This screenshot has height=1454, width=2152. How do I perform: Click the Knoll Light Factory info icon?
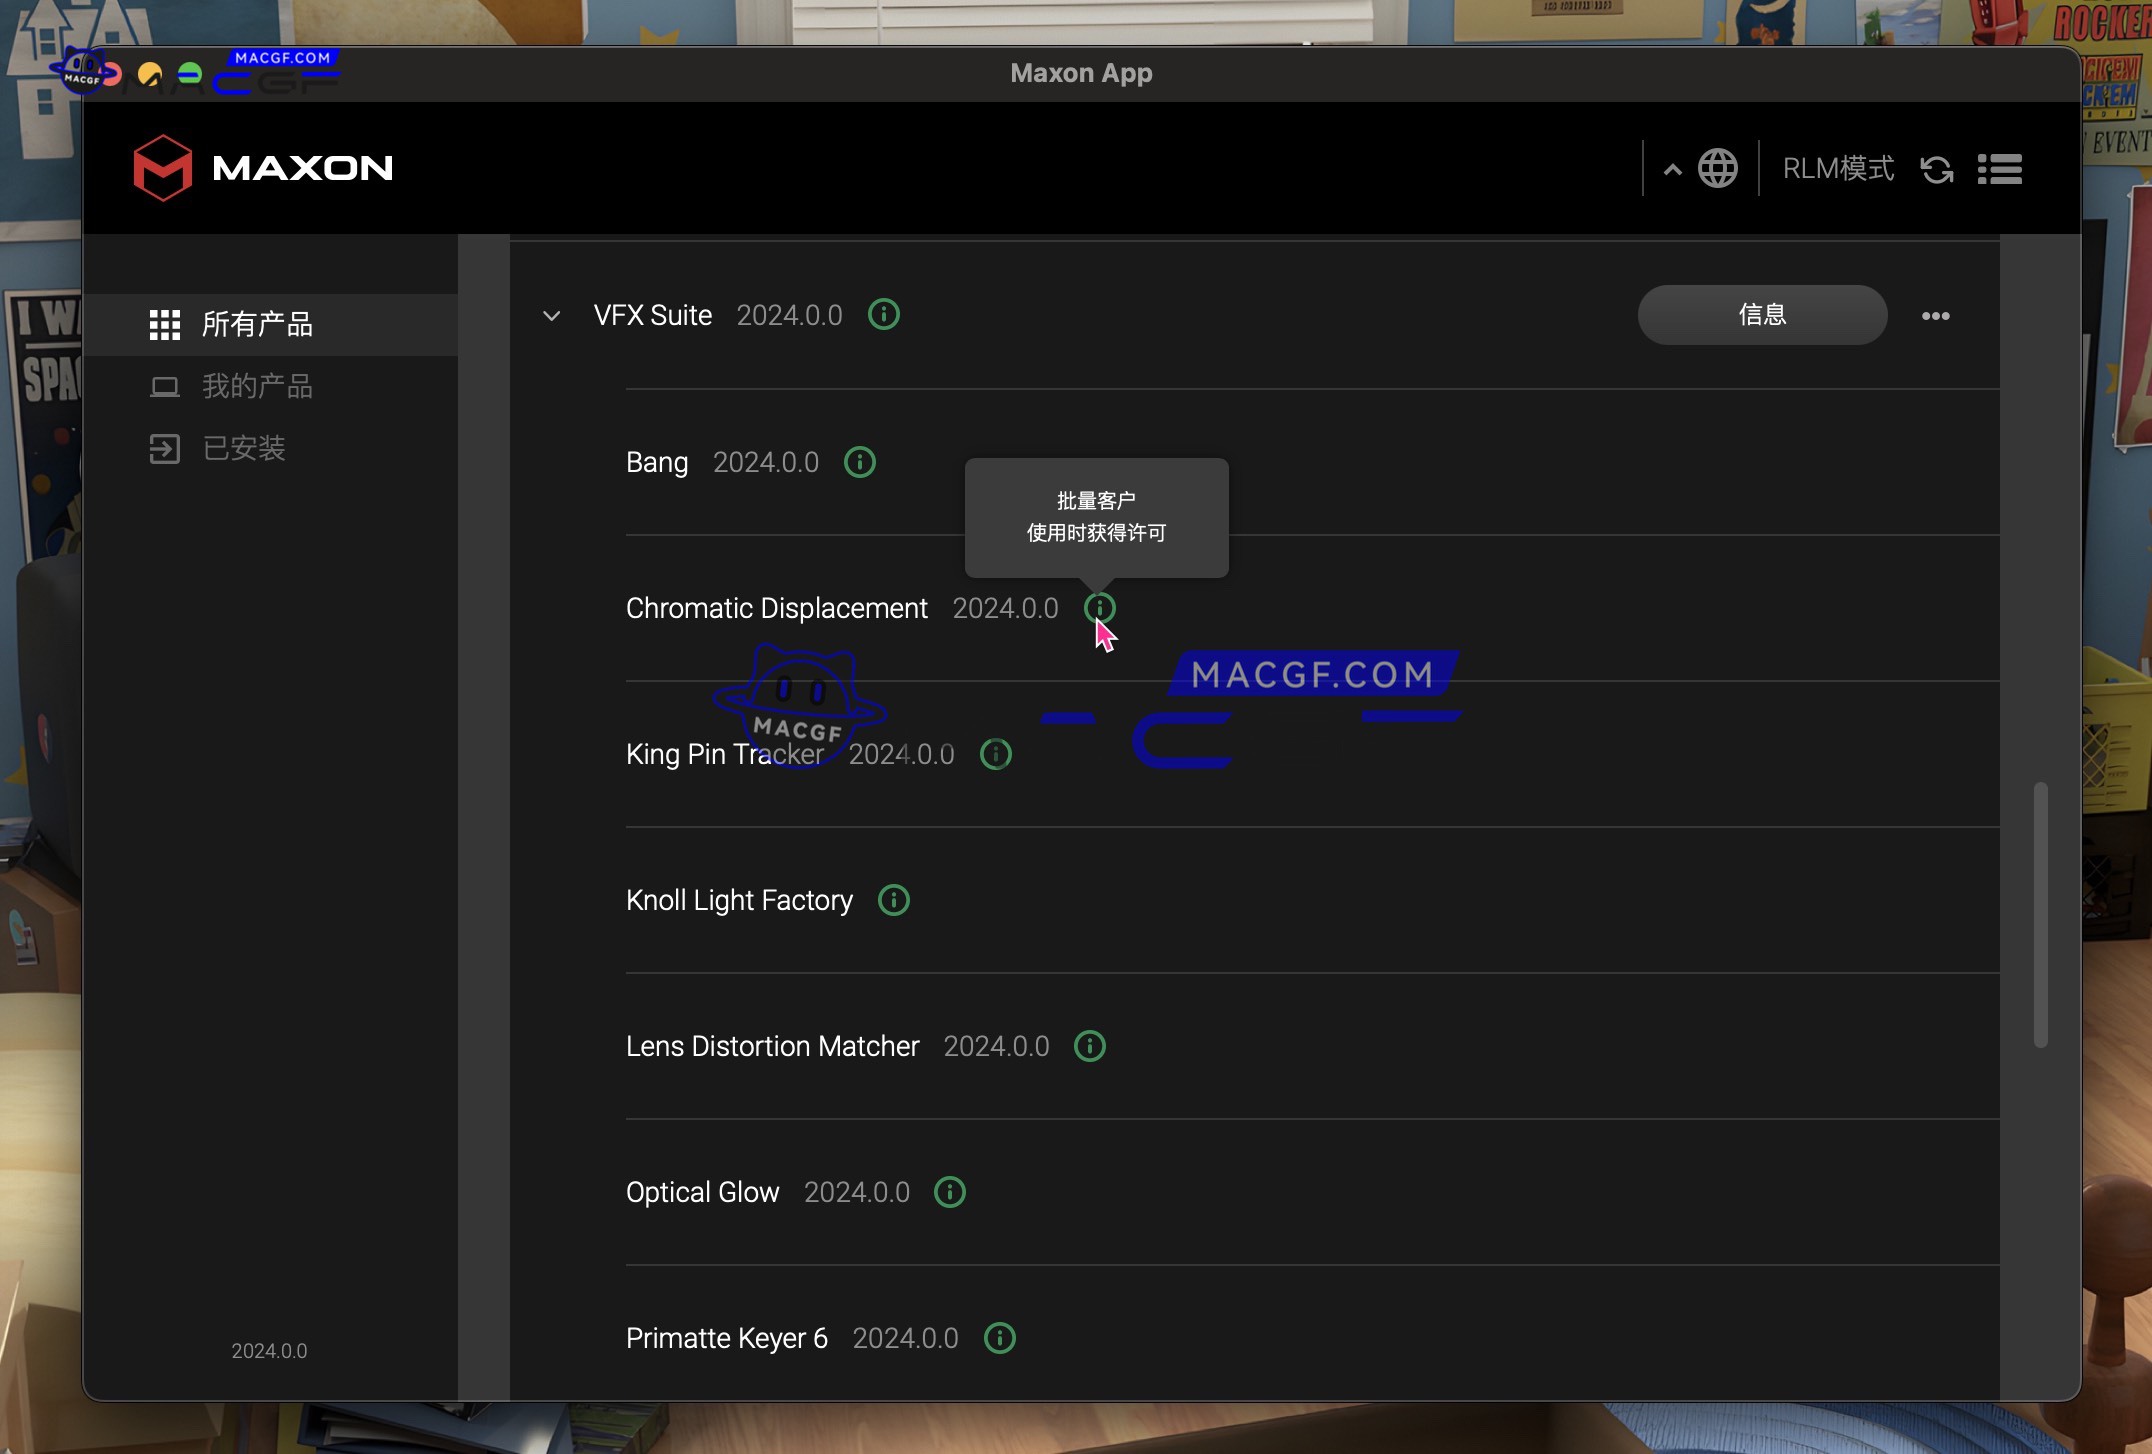coord(893,900)
